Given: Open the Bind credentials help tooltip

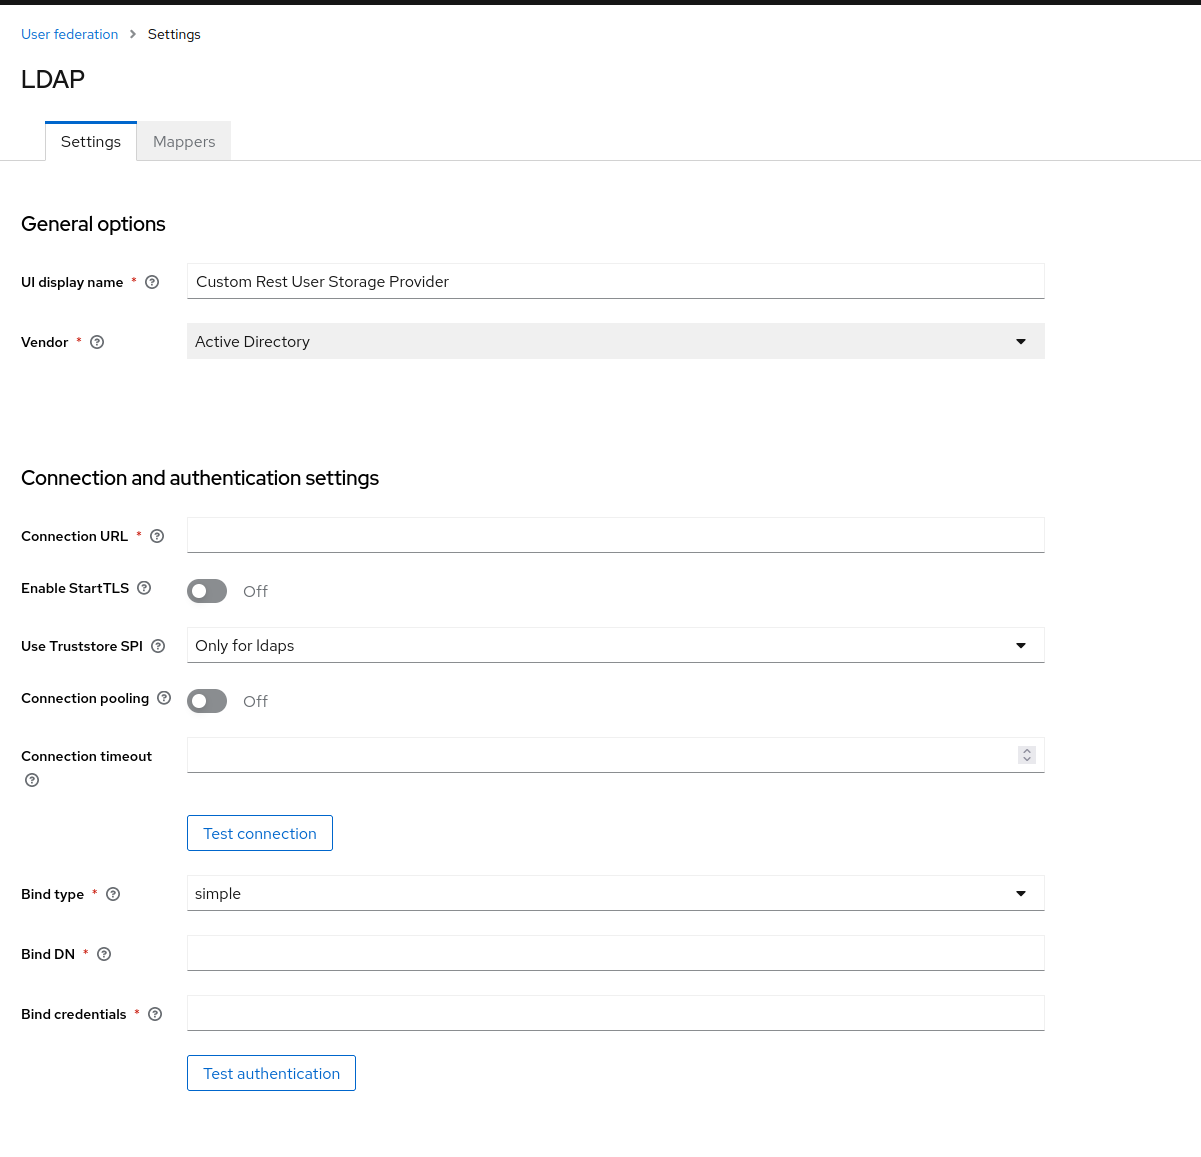Looking at the screenshot, I should pyautogui.click(x=154, y=1014).
